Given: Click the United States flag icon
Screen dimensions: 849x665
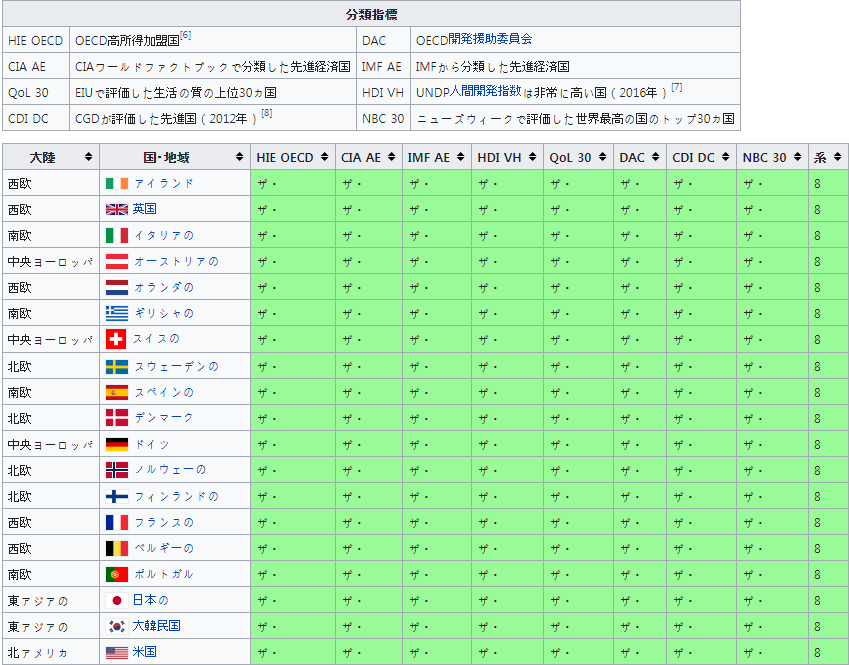Looking at the screenshot, I should [116, 652].
